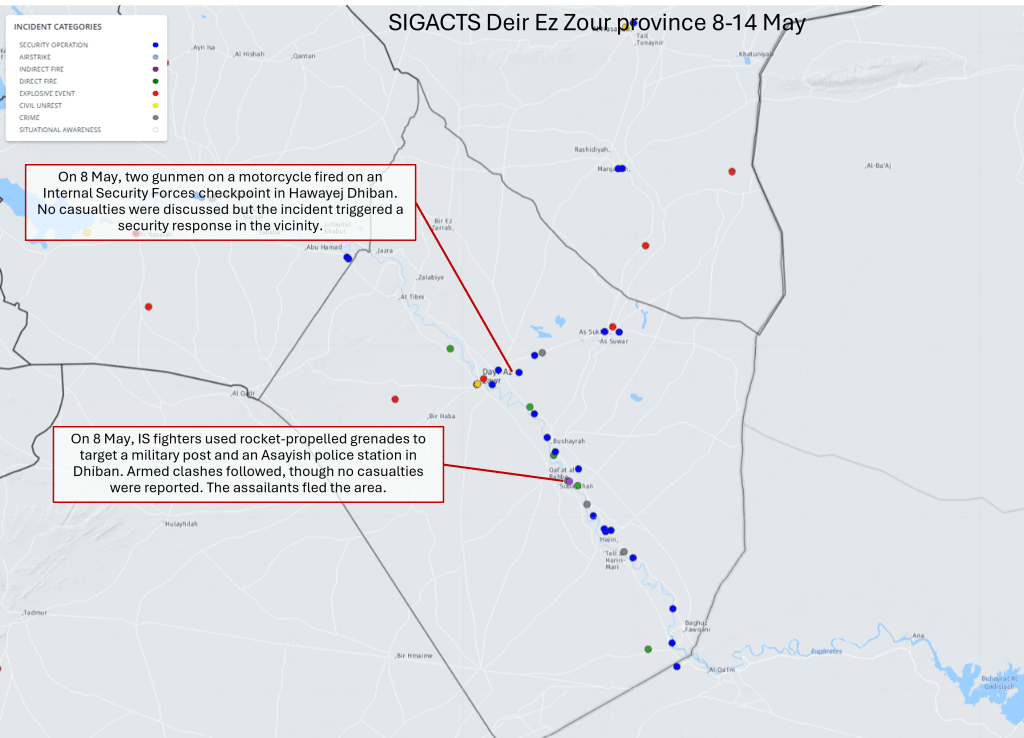The image size is (1024, 738).
Task: Click the At Tibni place label
Action: [x=412, y=297]
